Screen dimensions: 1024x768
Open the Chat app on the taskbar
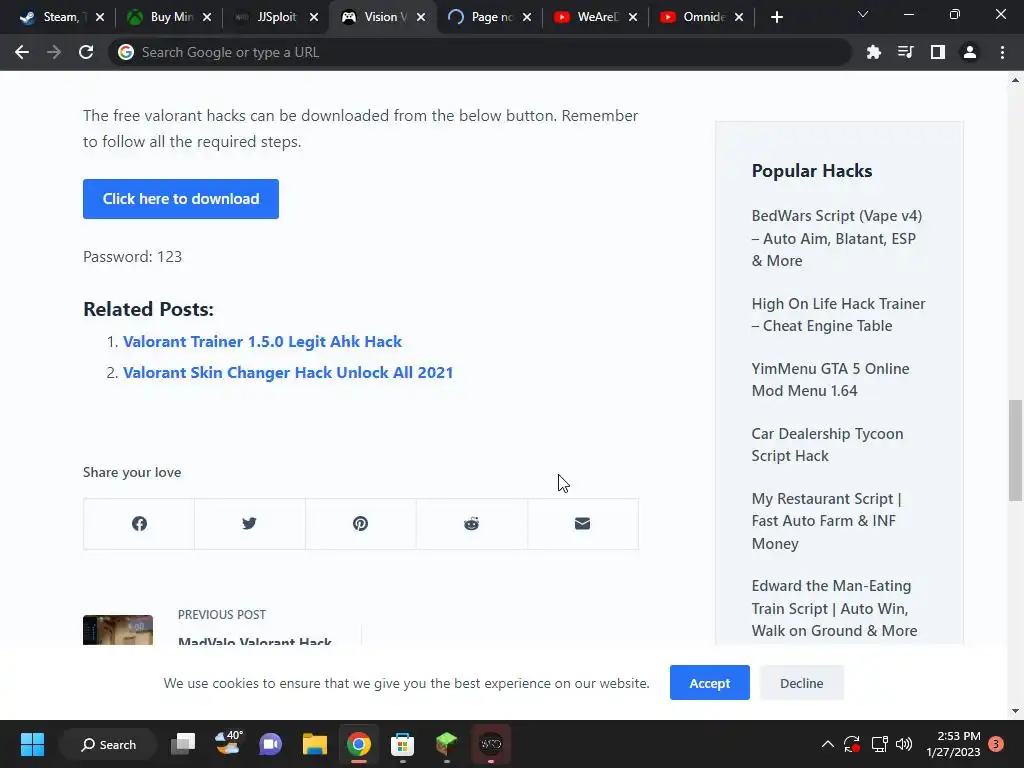[270, 744]
